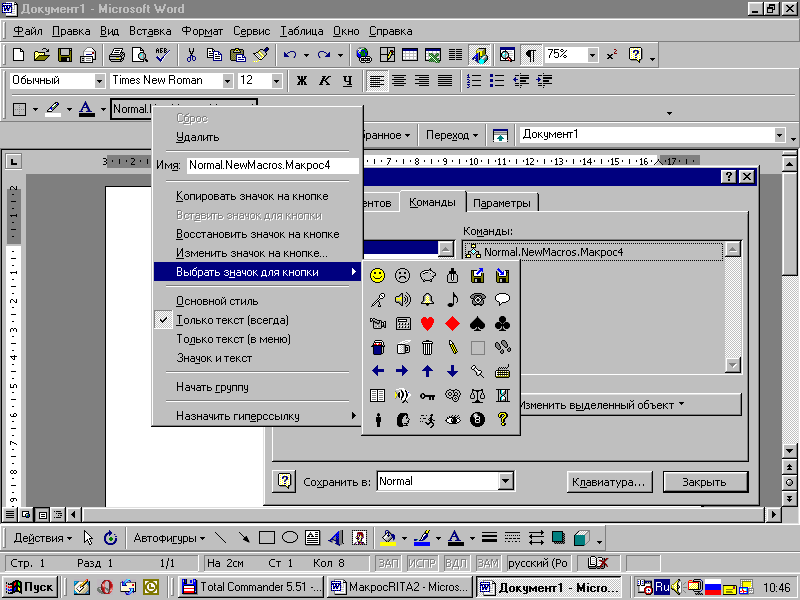Screen dimensions: 800x600
Task: Pick the key button icon
Action: [x=428, y=395]
